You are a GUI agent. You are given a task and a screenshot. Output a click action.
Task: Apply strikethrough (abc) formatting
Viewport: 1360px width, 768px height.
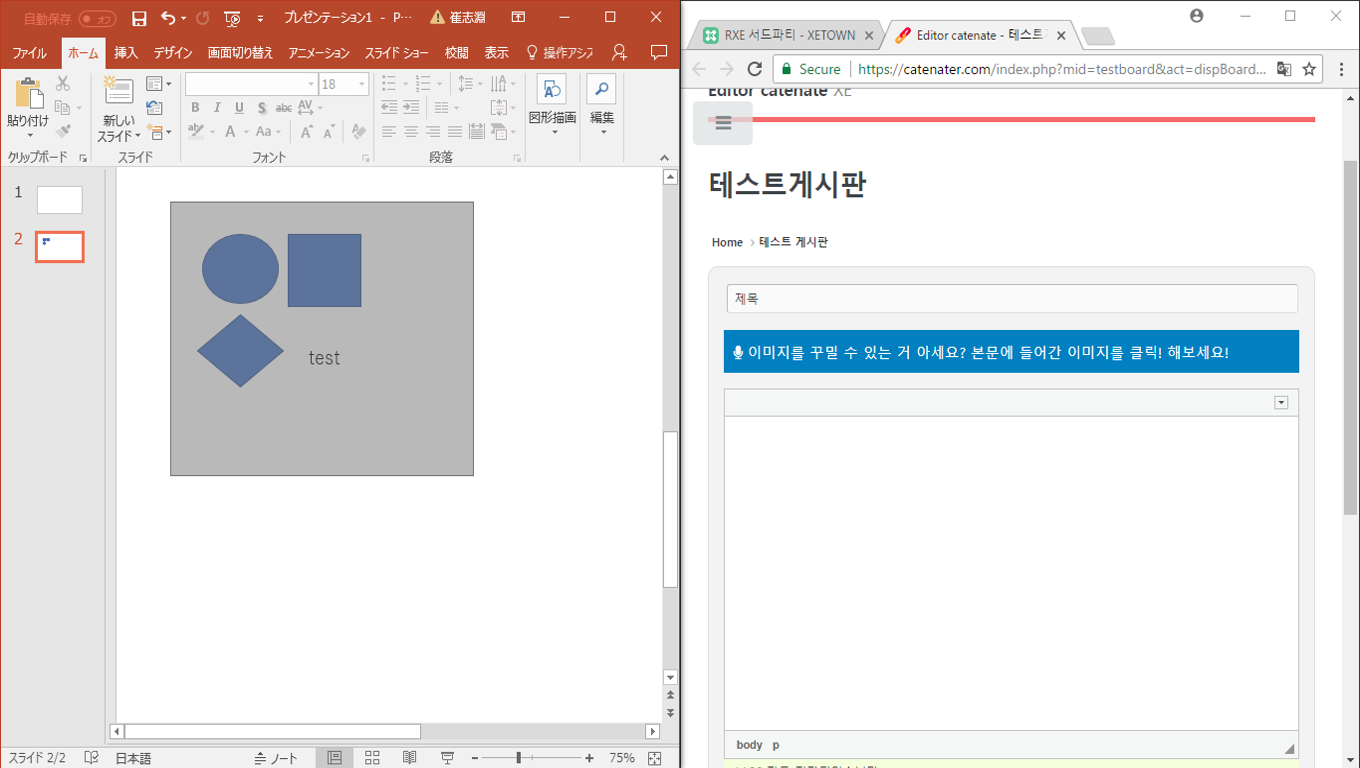(x=283, y=108)
